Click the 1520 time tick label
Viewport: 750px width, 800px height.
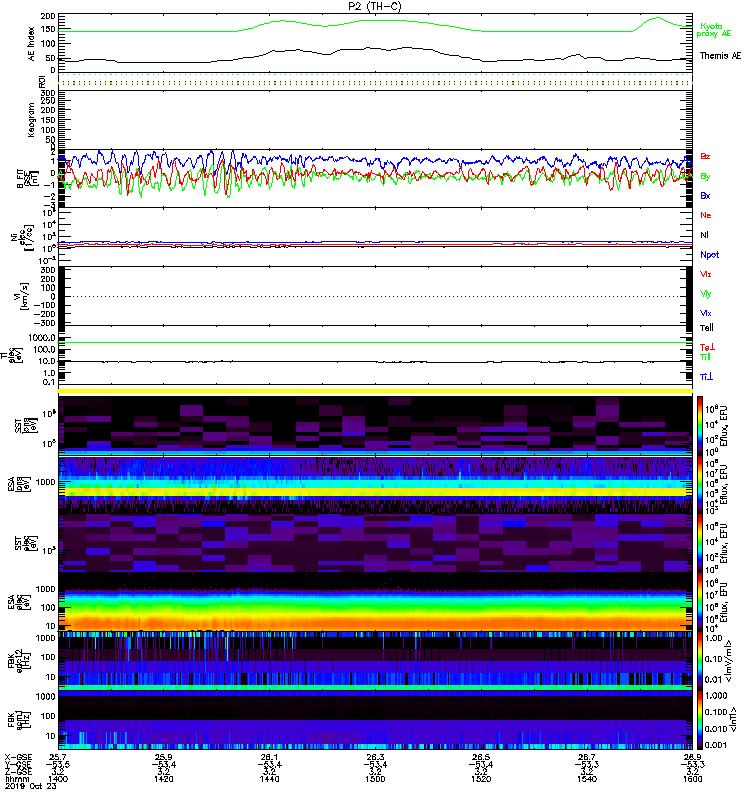(x=481, y=779)
